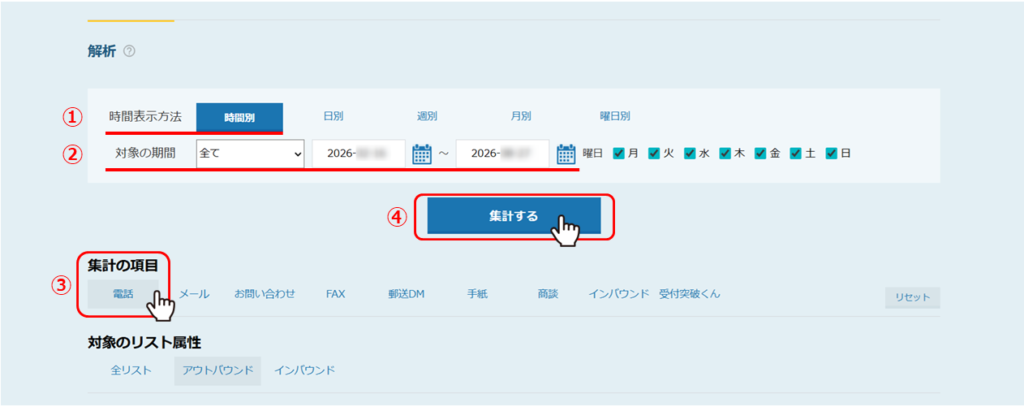Click the リセット button
Image resolution: width=1024 pixels, height=407 pixels.
point(911,297)
